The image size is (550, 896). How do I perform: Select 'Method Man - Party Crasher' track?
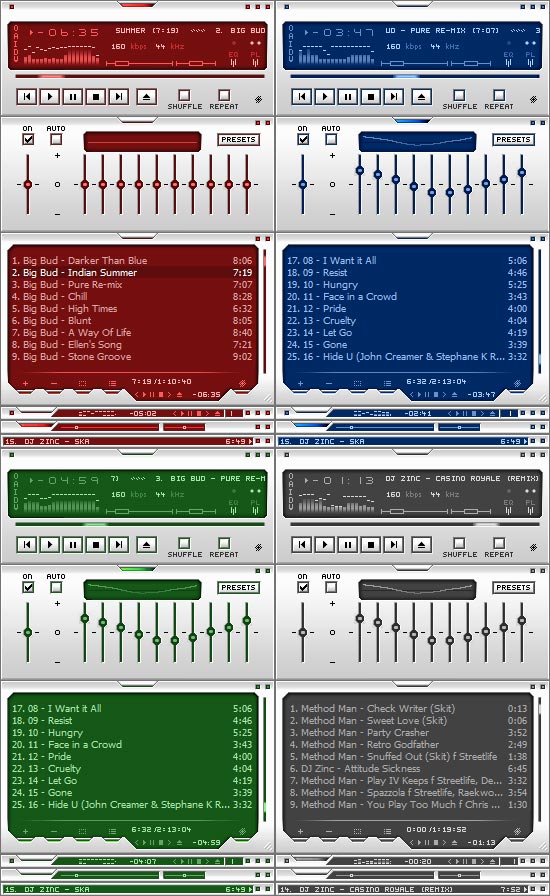(406, 733)
